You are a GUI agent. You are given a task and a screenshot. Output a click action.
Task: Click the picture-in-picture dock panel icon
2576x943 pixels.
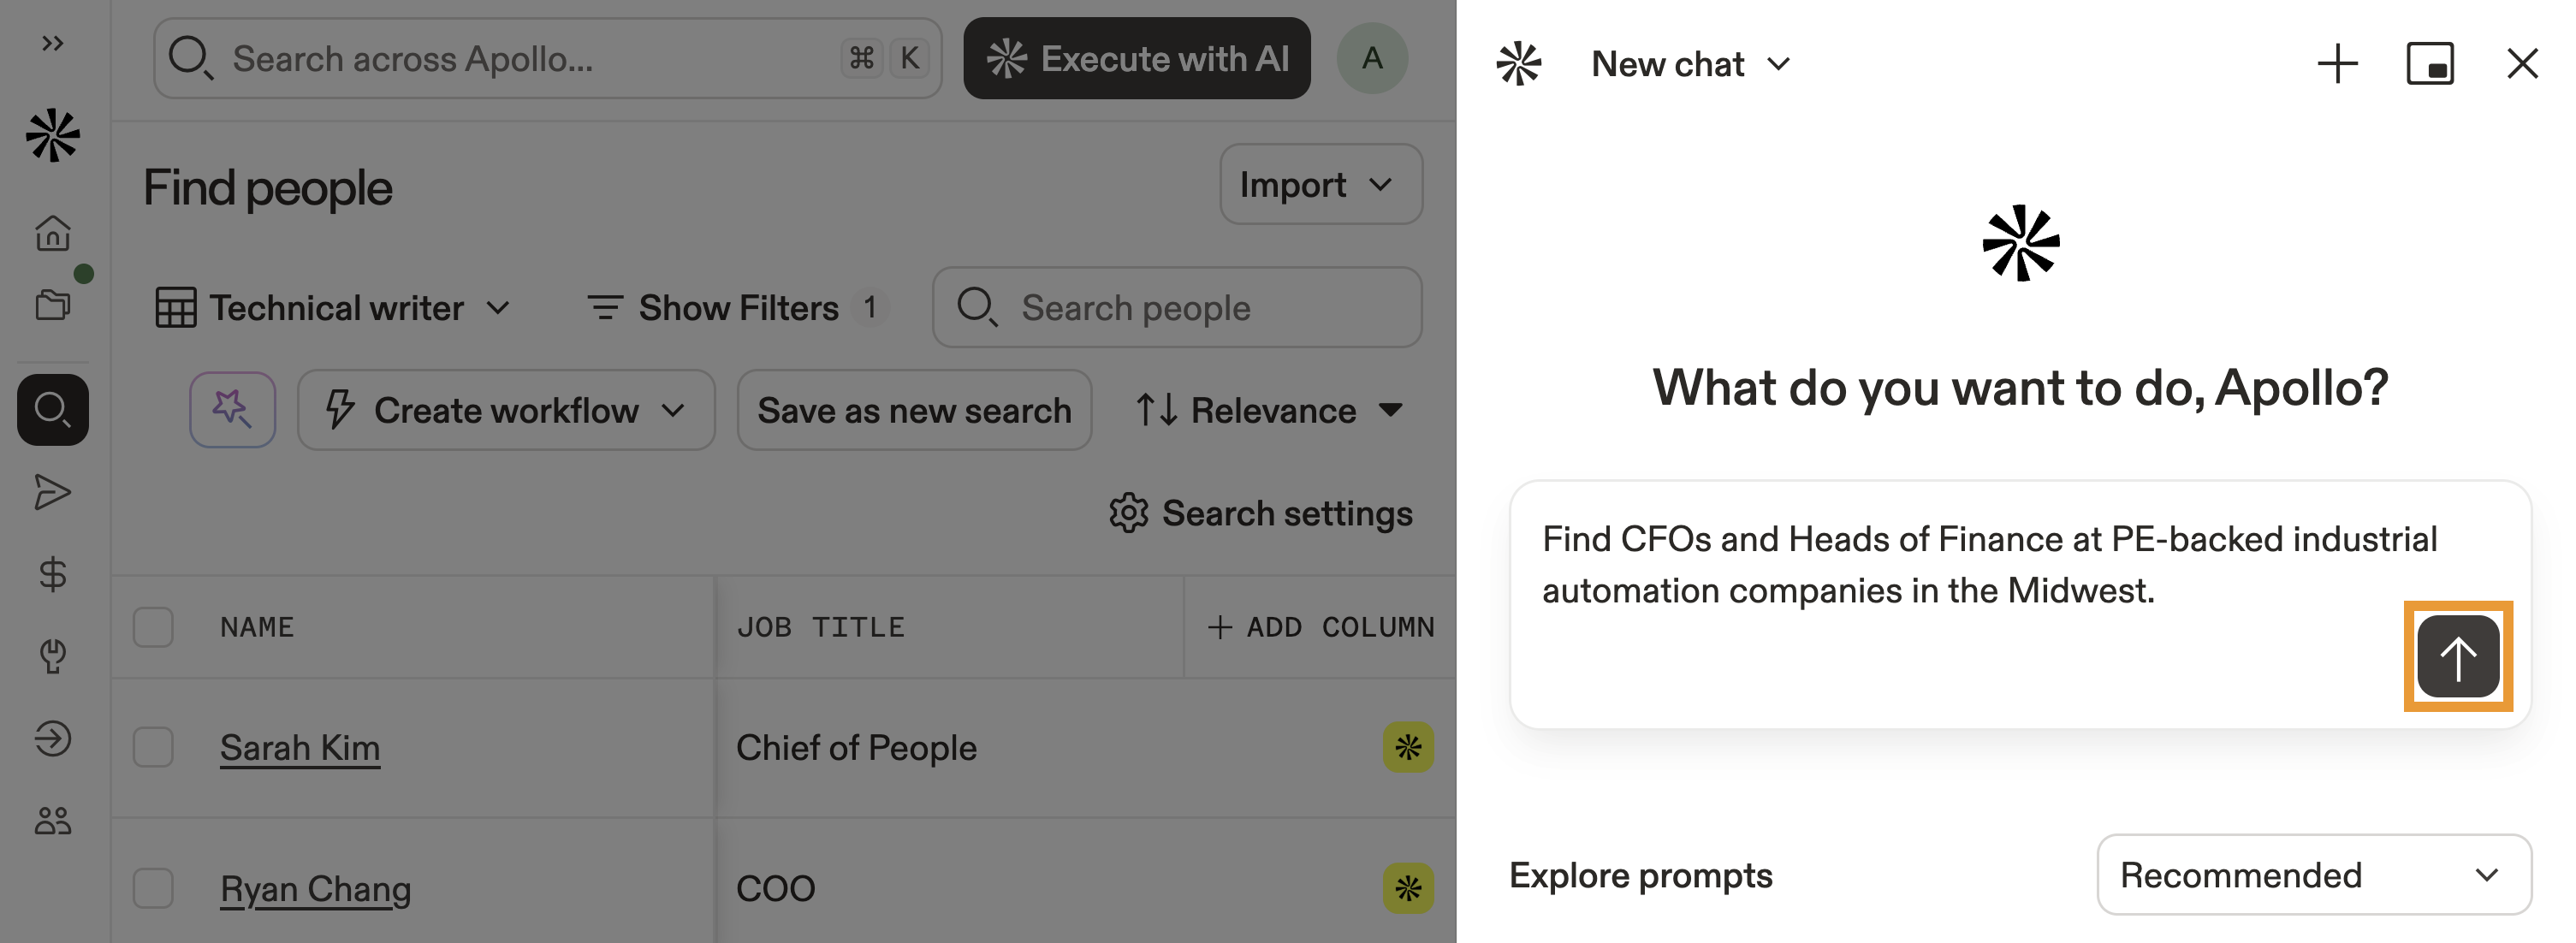click(2429, 64)
